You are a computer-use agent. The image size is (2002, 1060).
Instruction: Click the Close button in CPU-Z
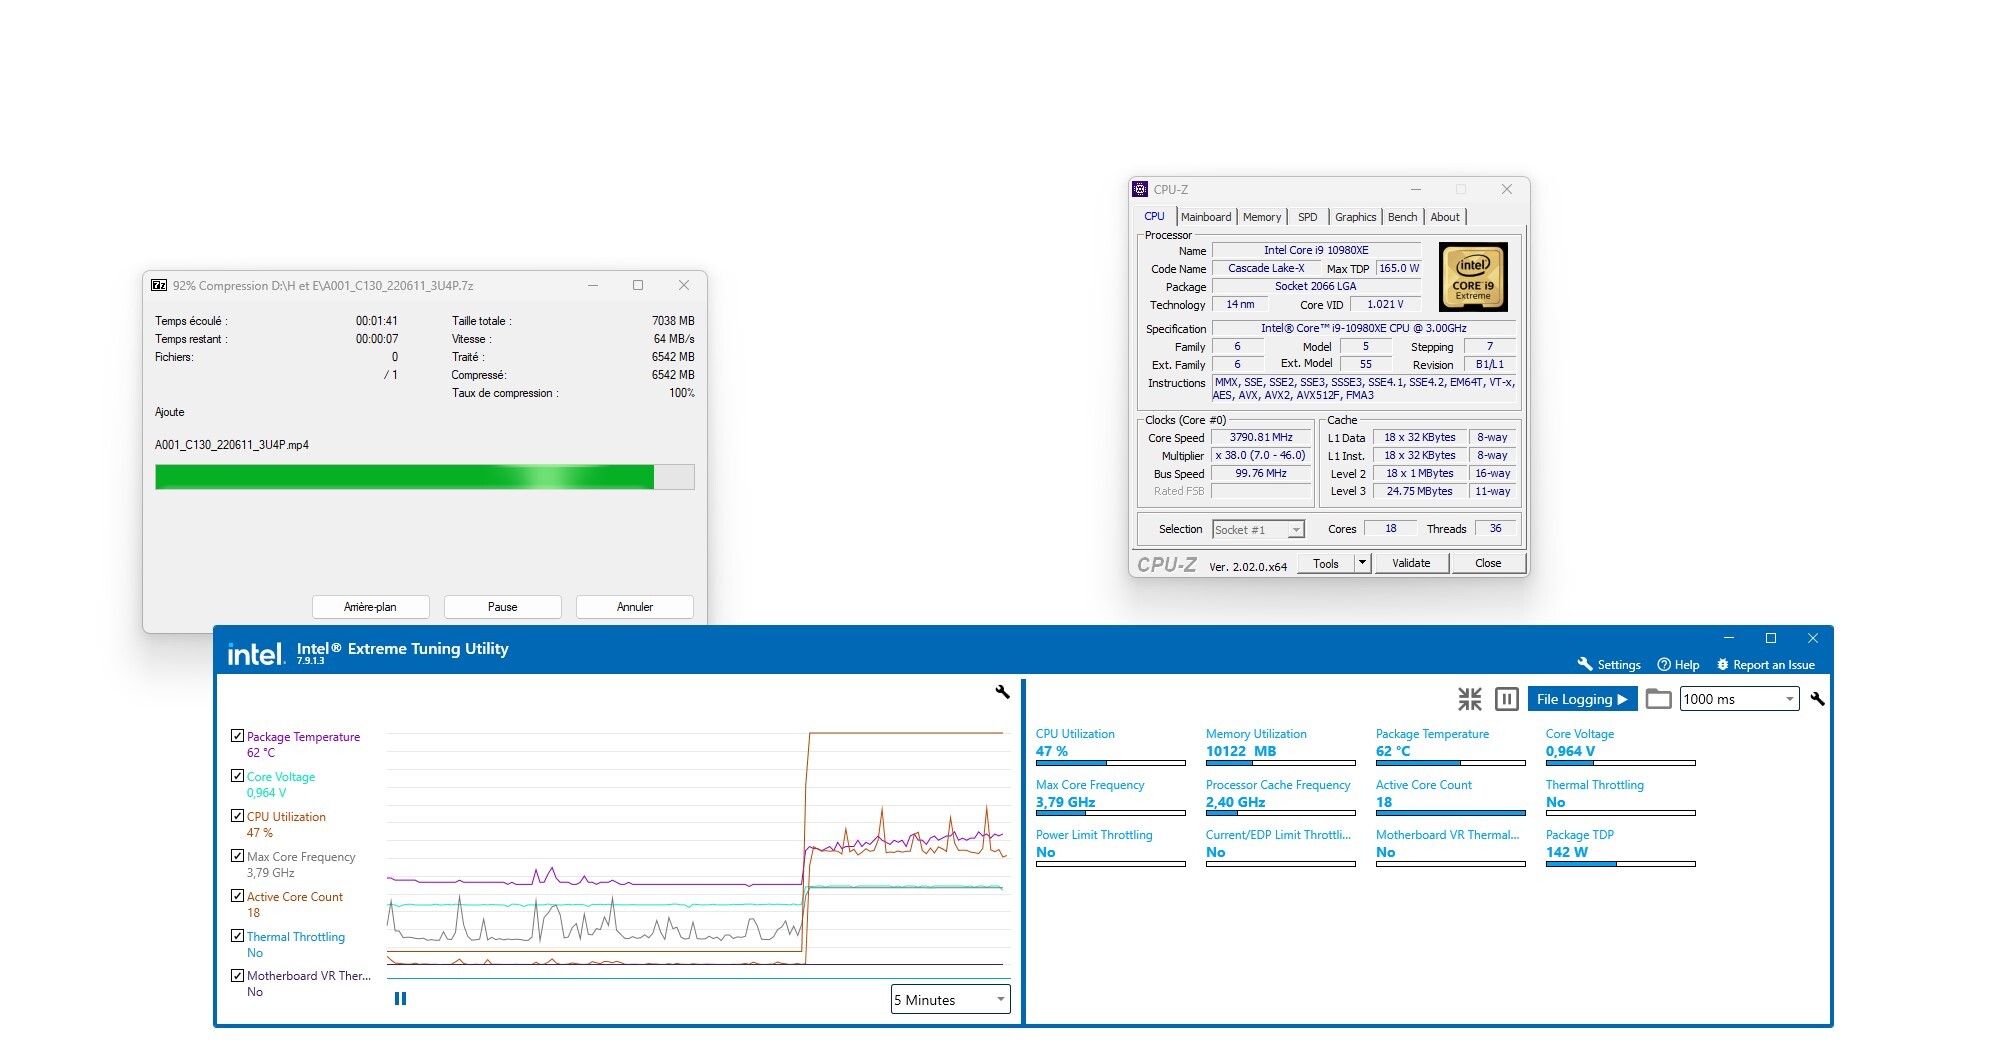tap(1488, 563)
